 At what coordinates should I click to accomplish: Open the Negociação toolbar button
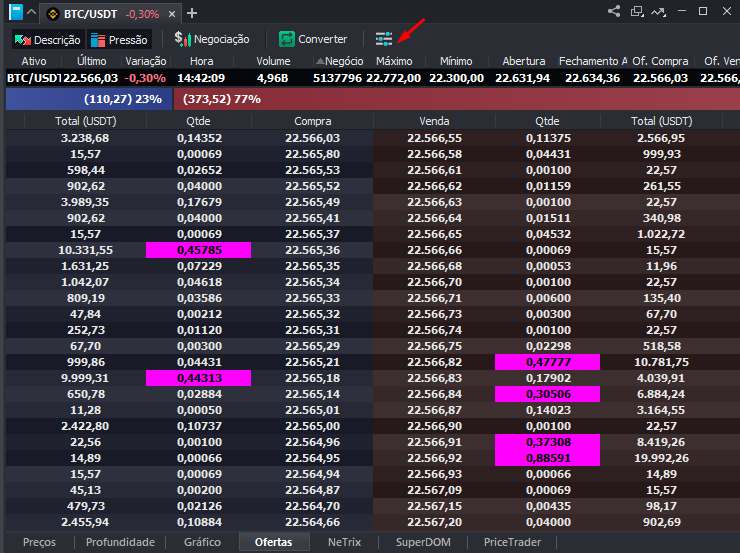[211, 39]
